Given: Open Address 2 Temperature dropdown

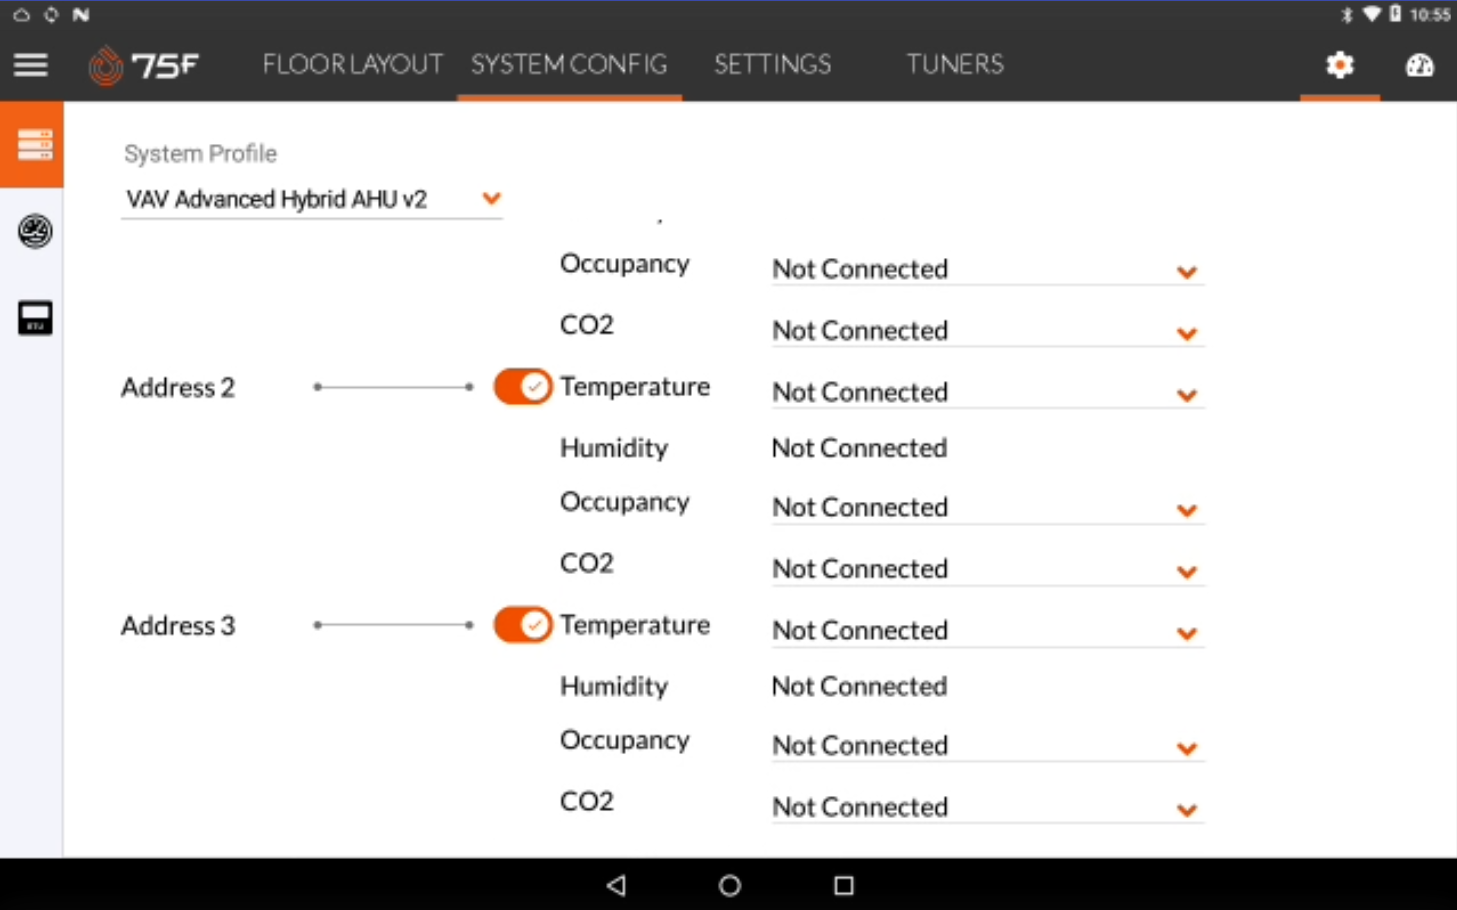Looking at the screenshot, I should tap(987, 392).
